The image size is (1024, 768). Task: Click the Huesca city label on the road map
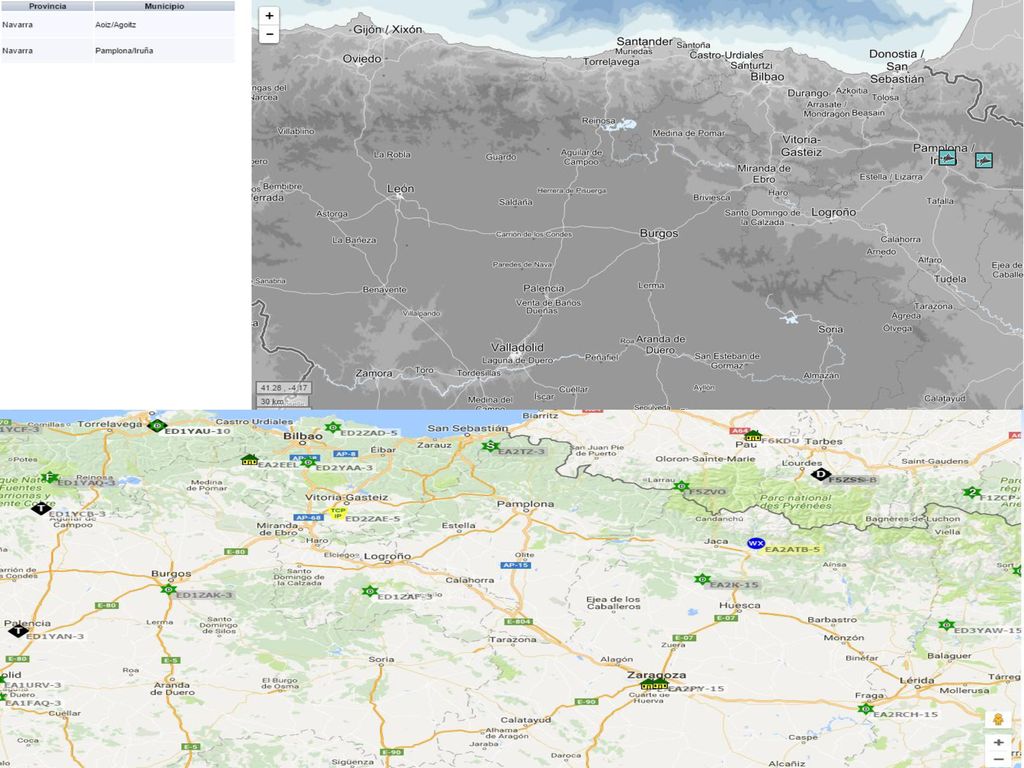pyautogui.click(x=739, y=605)
